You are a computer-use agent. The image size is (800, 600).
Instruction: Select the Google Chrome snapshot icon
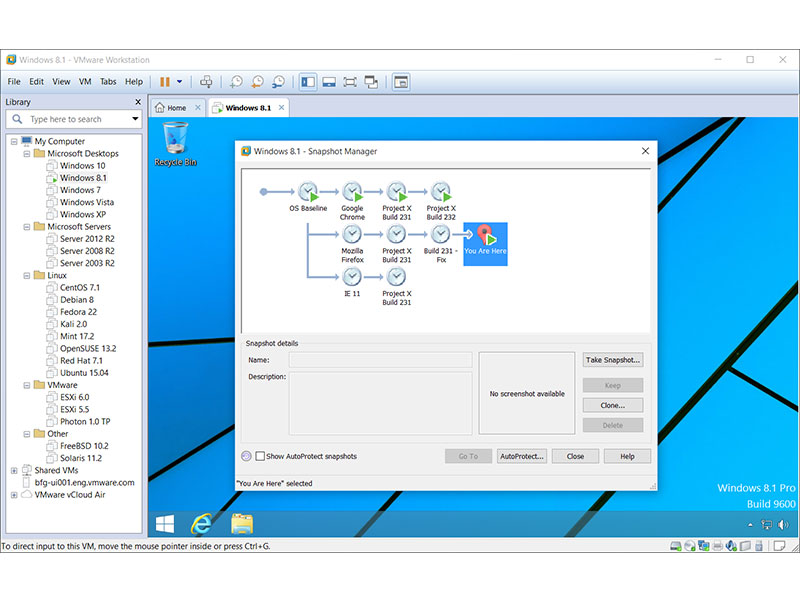[352, 191]
